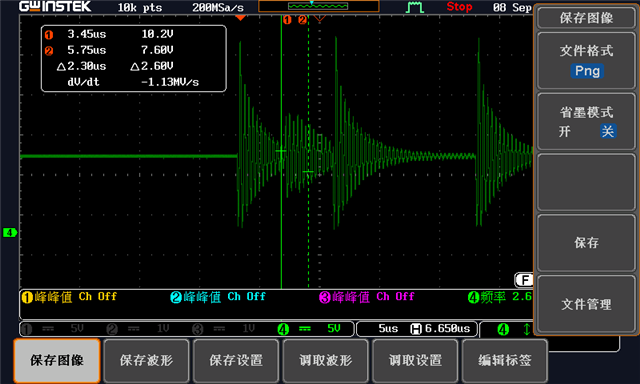The height and width of the screenshot is (384, 640).
Task: Click the 保存图像 side menu title
Action: pos(587,18)
